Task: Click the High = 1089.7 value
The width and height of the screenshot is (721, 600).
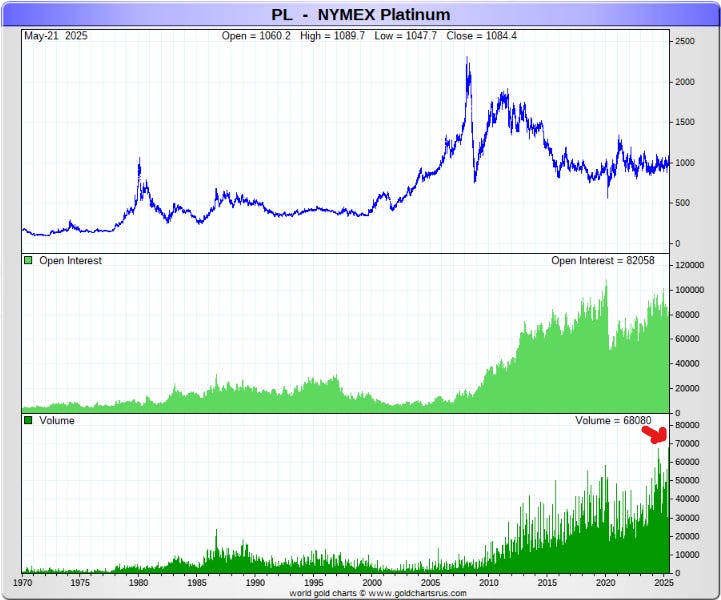Action: (332, 36)
